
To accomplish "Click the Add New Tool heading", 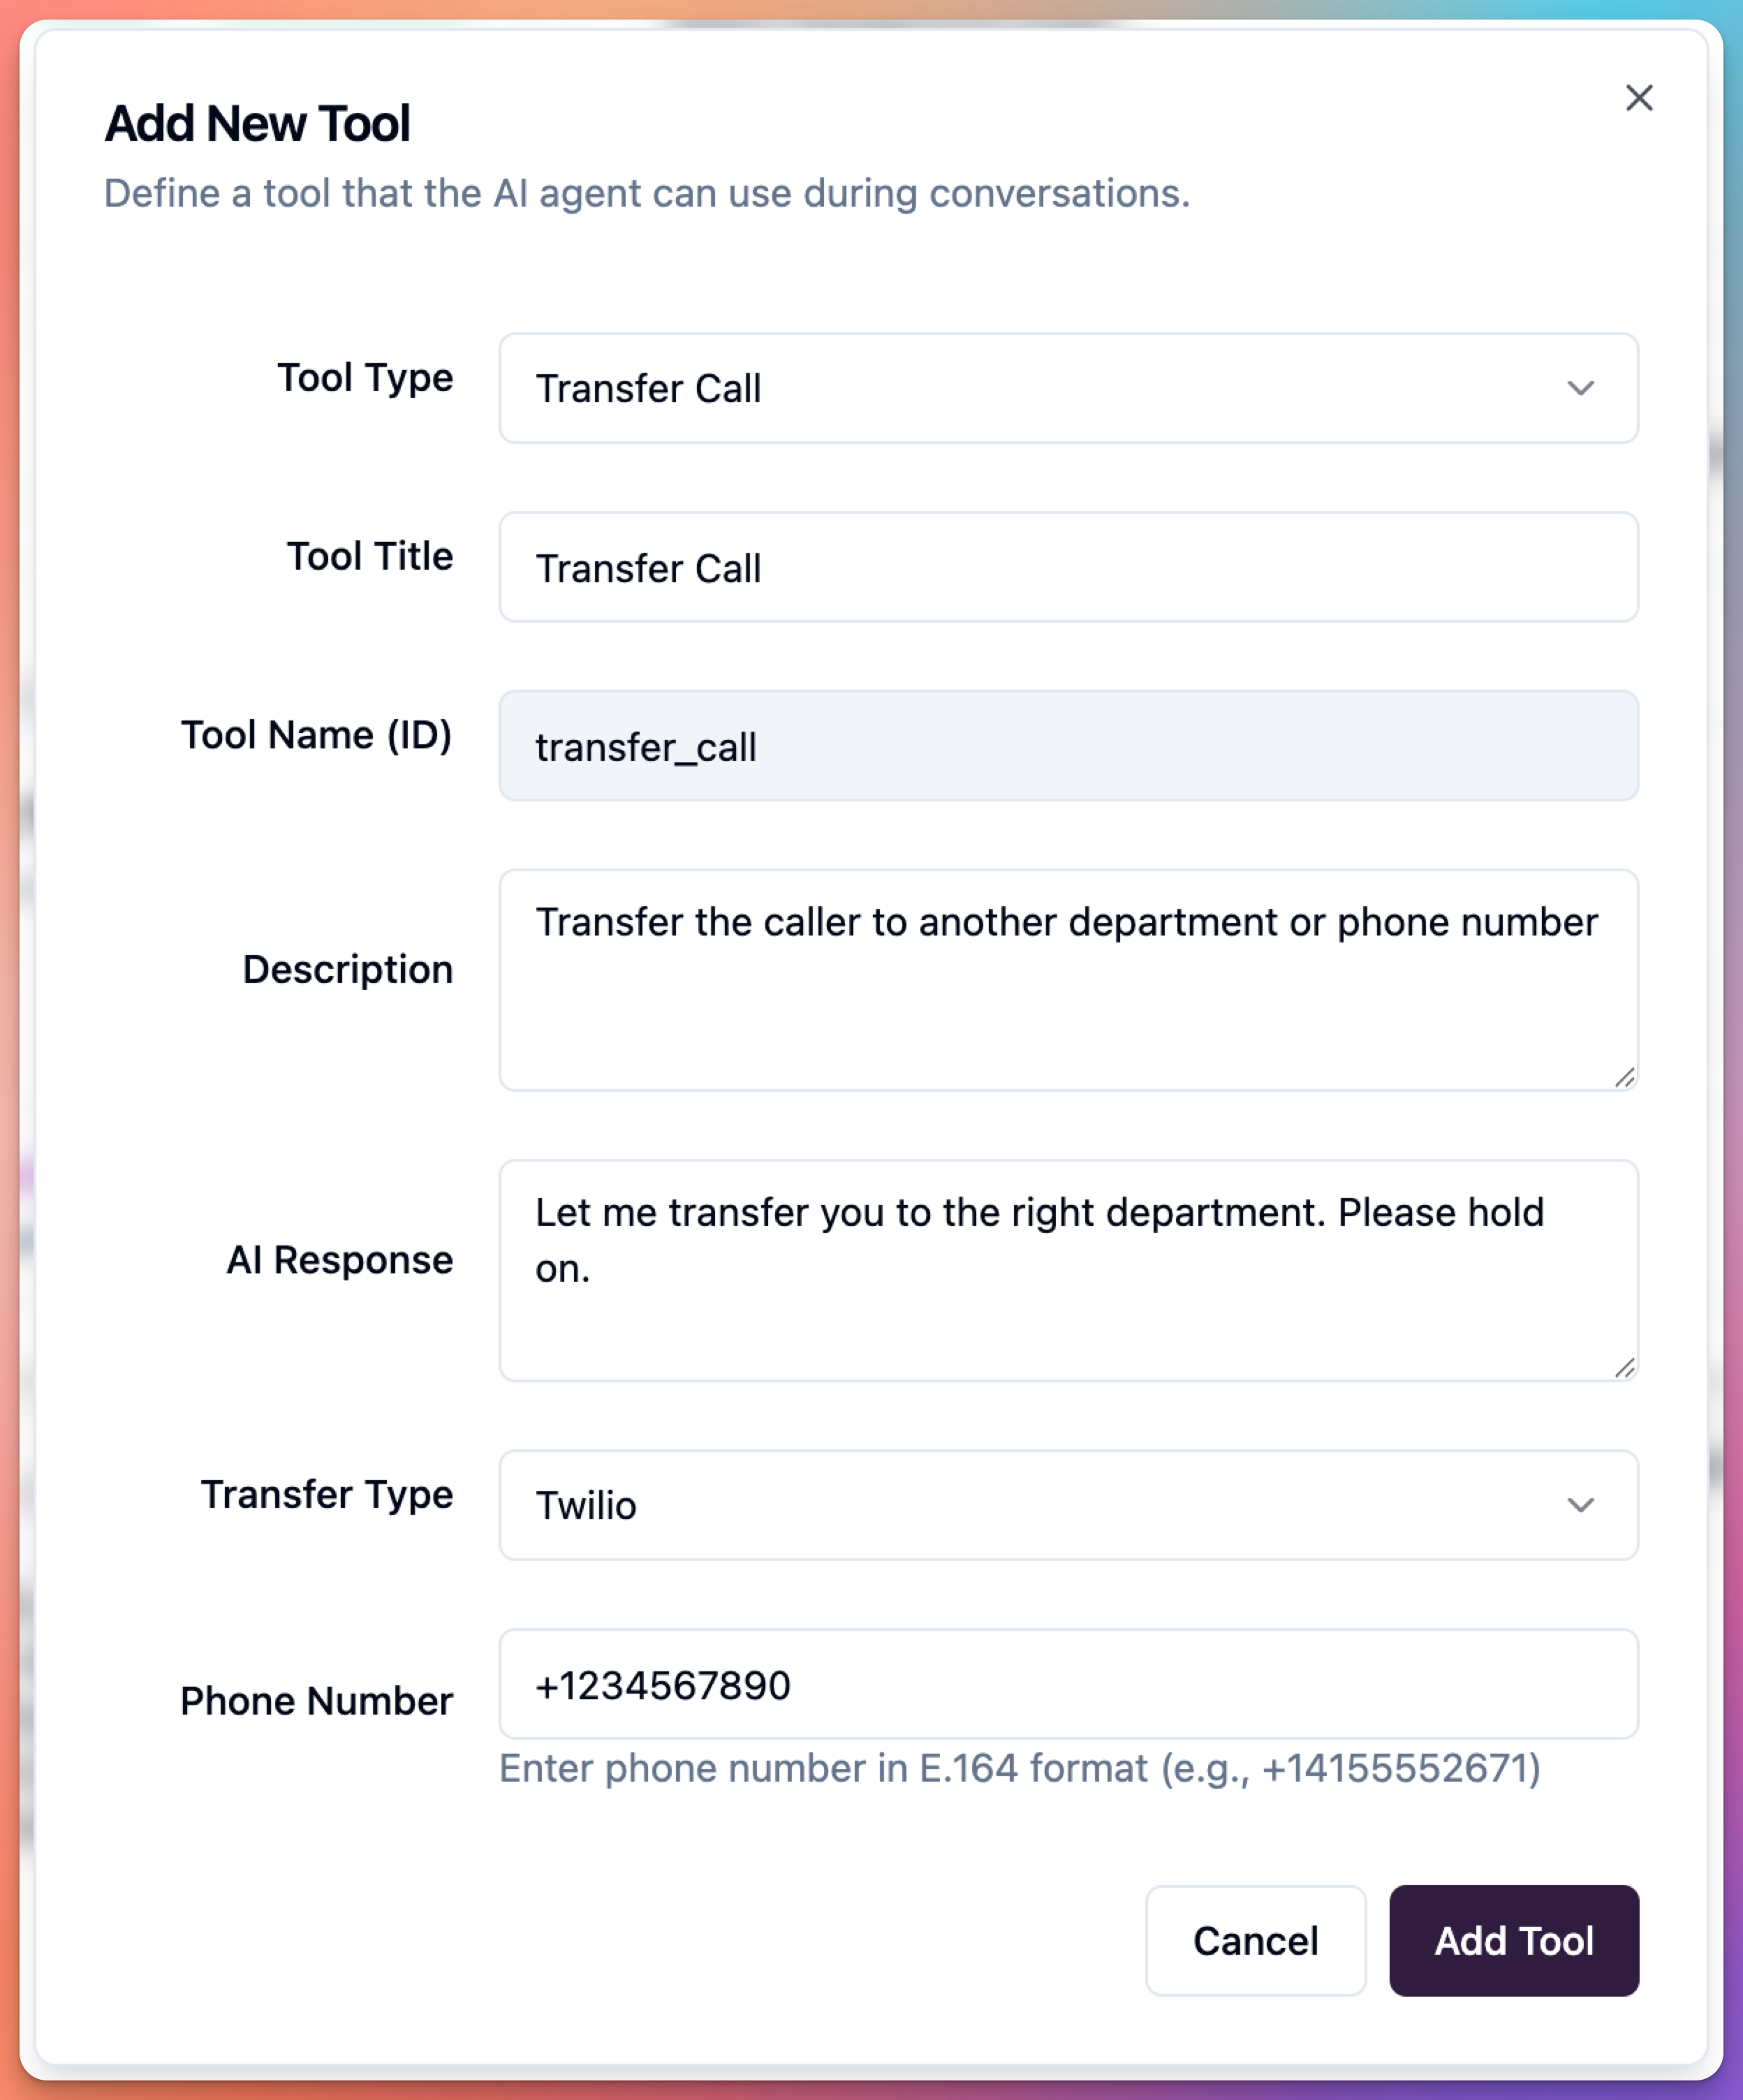I will coord(258,124).
